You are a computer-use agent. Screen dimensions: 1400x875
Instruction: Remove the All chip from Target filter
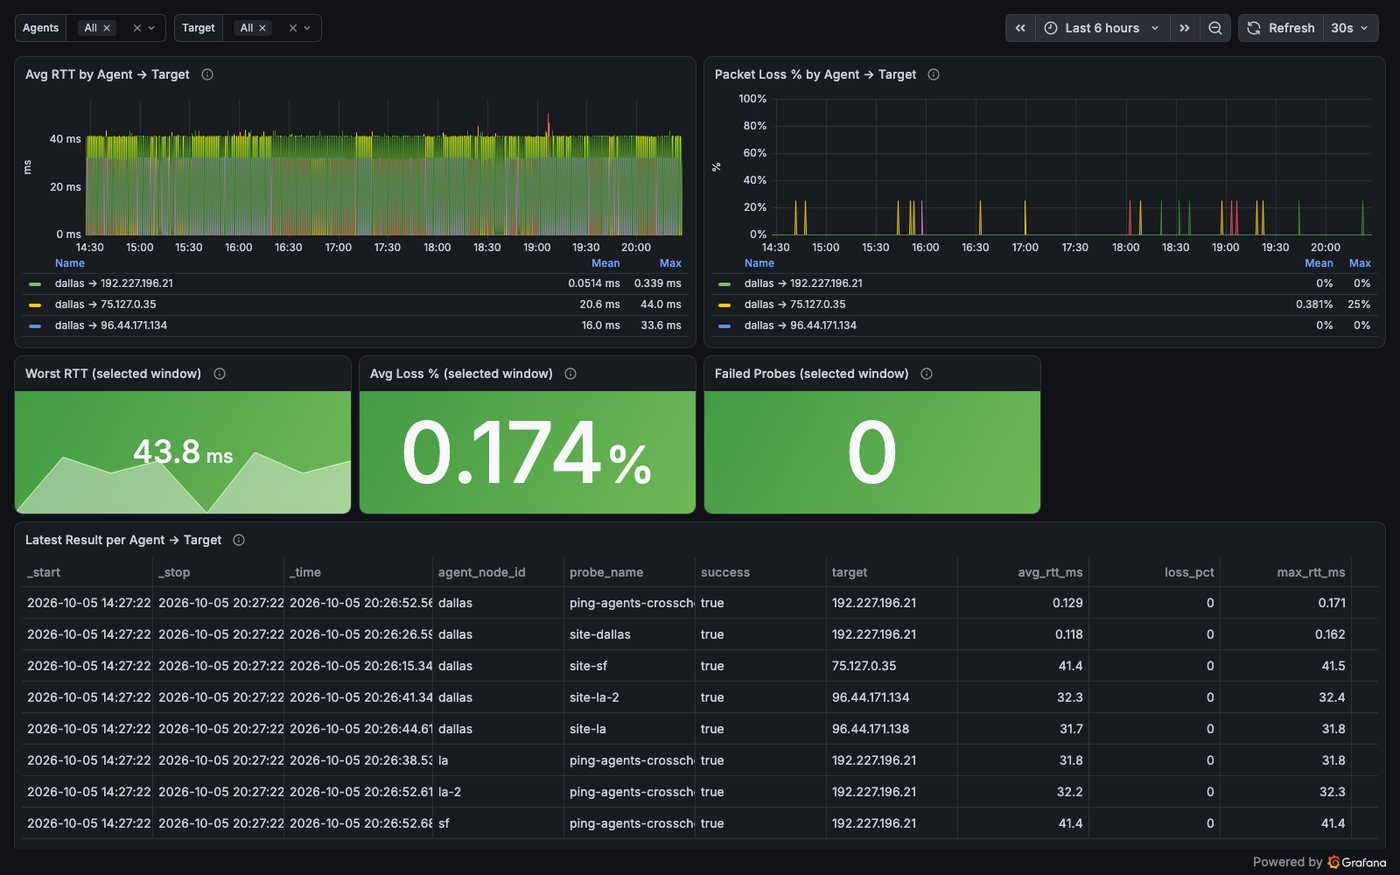click(x=263, y=28)
